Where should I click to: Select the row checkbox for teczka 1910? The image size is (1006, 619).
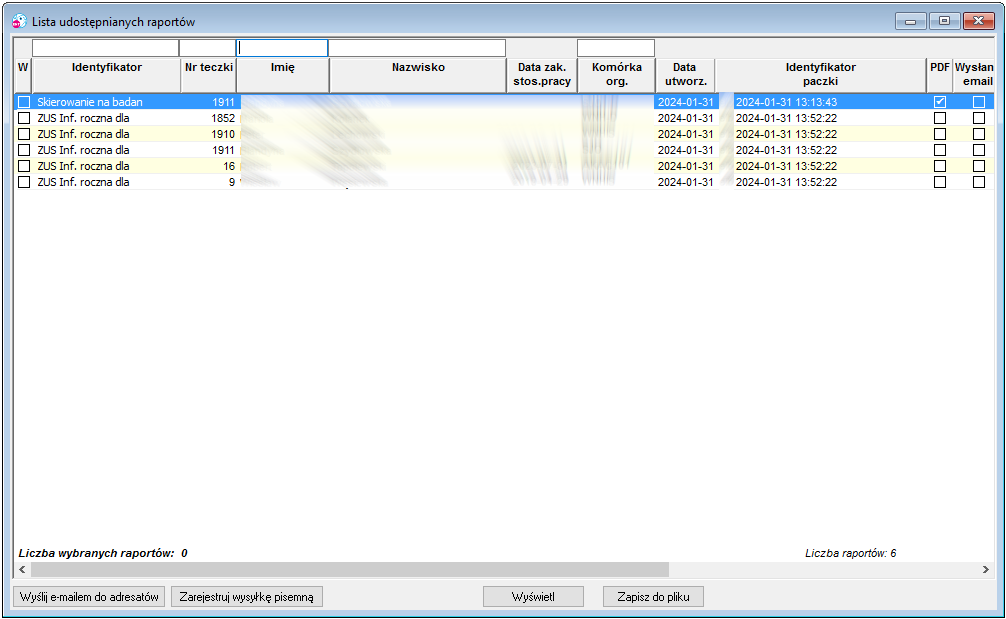(x=24, y=134)
